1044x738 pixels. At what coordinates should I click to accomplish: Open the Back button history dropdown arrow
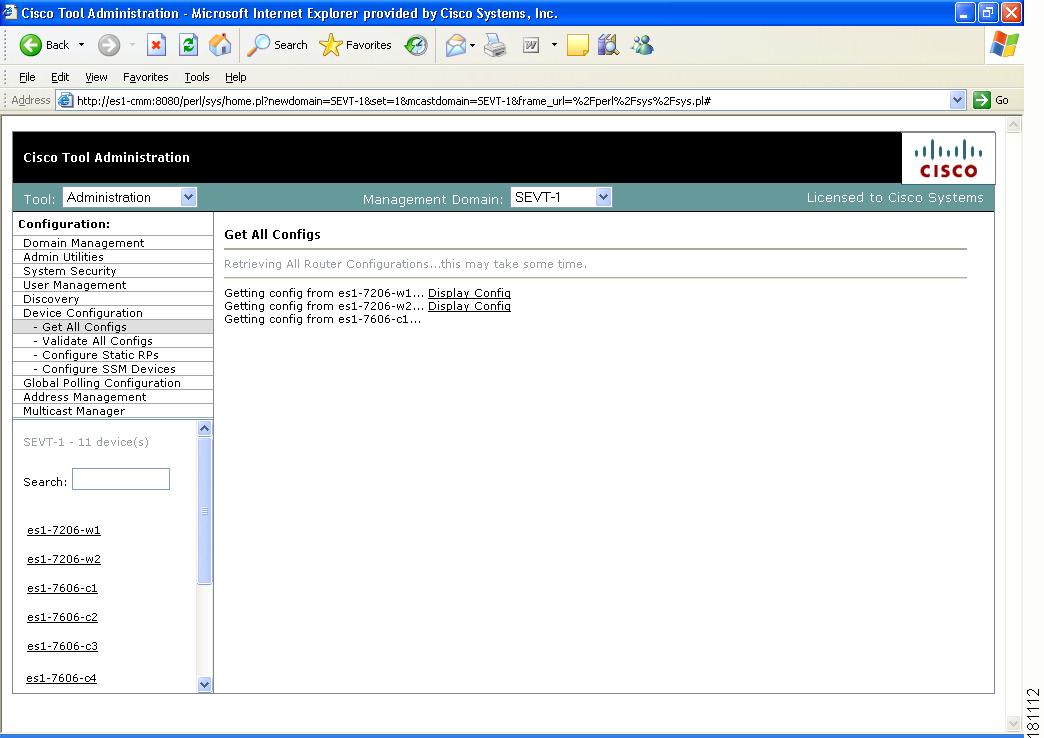click(81, 45)
